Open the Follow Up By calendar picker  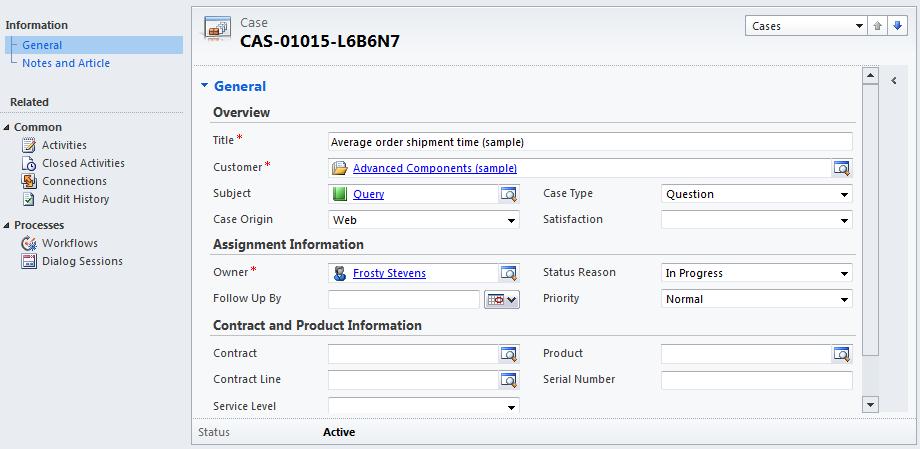click(501, 299)
